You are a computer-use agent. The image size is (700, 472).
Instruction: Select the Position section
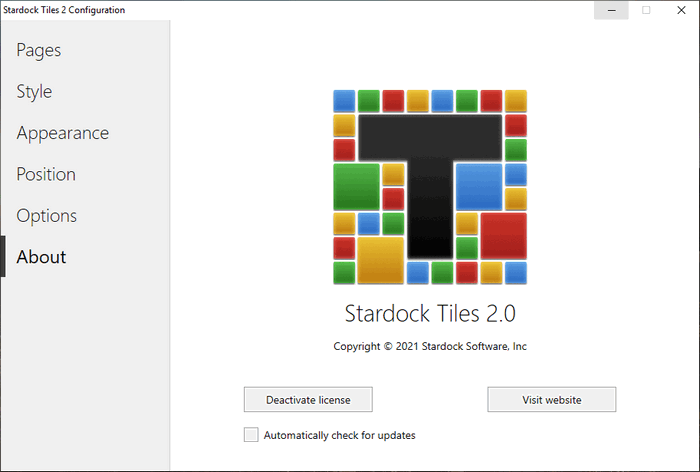coord(46,174)
